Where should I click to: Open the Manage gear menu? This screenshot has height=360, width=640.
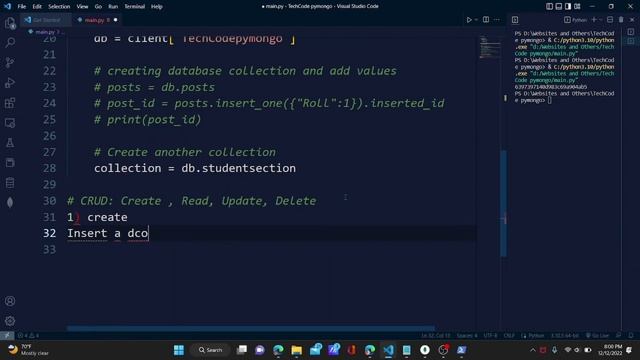pos(10,321)
